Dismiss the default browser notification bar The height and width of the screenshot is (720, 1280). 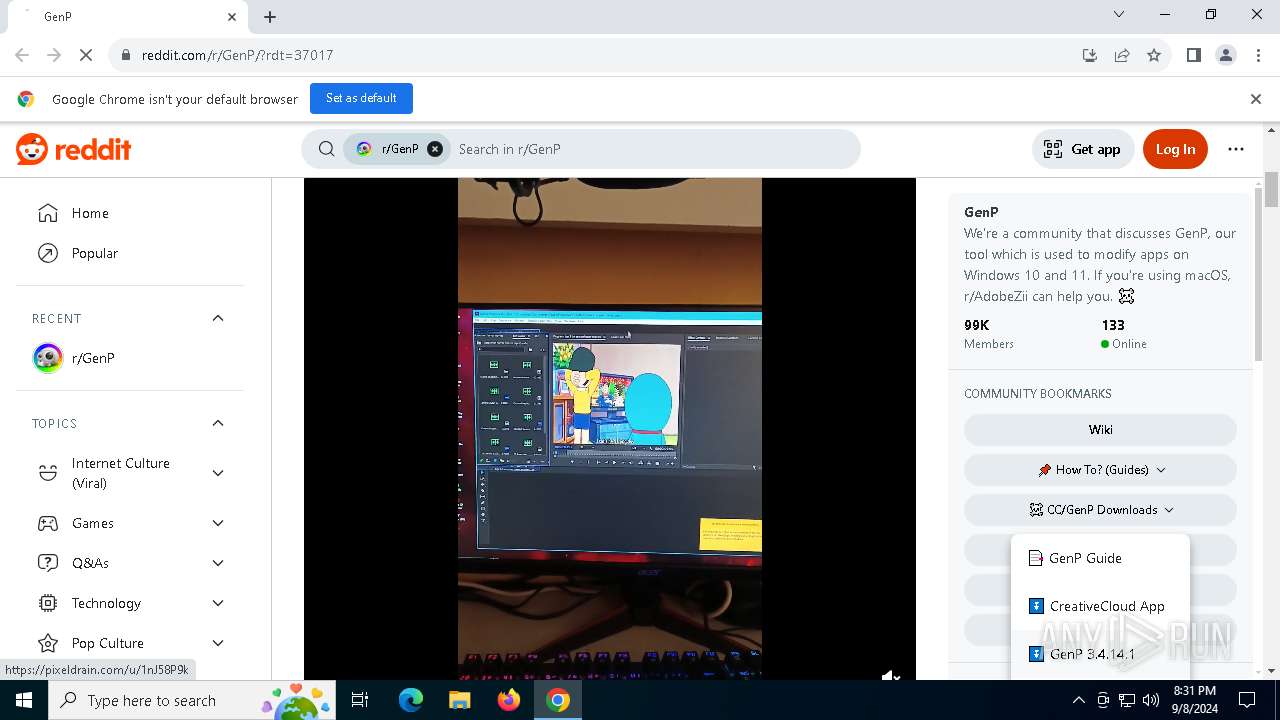1256,99
